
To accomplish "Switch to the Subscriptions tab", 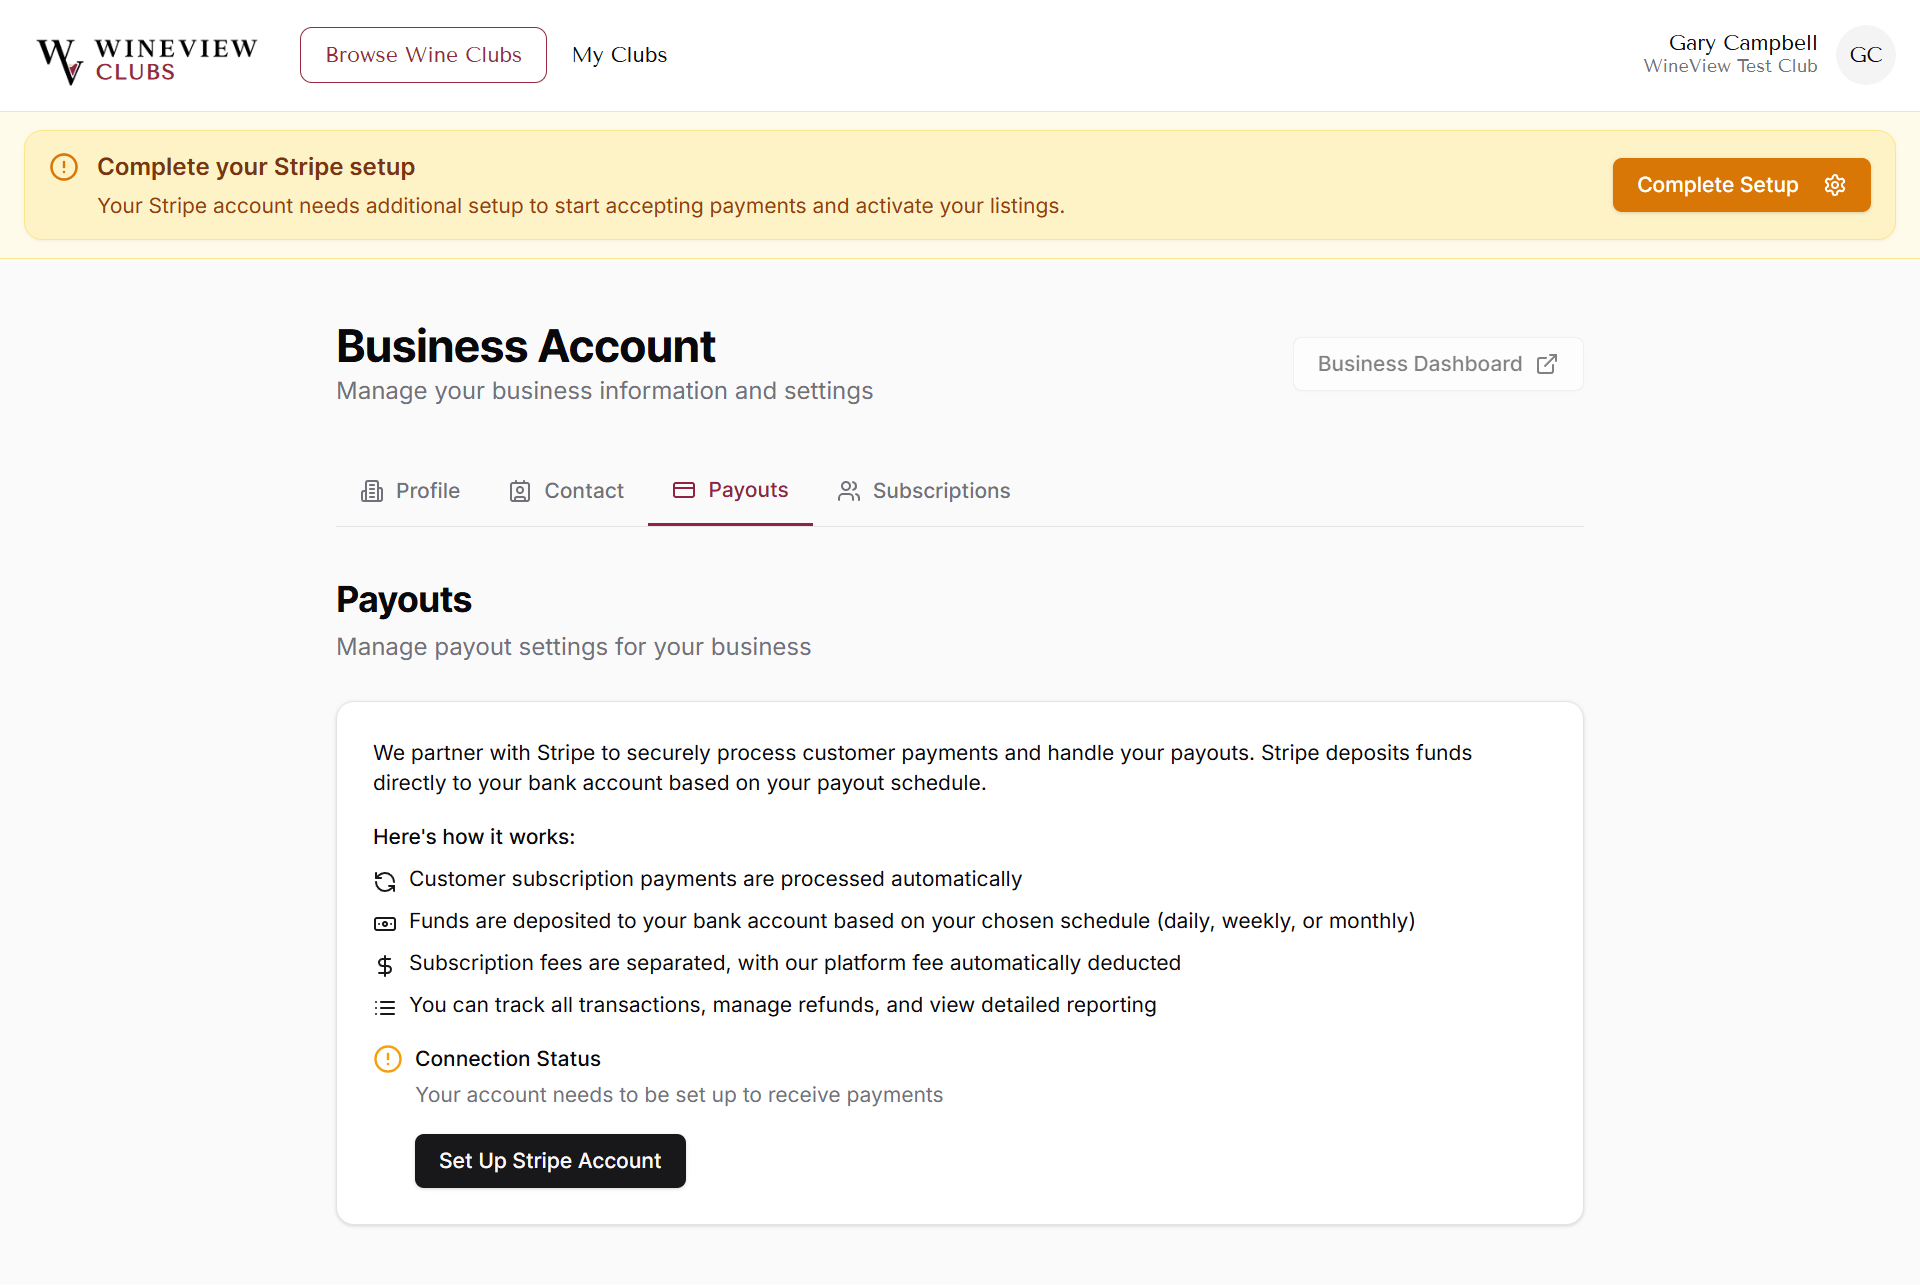I will (x=924, y=491).
